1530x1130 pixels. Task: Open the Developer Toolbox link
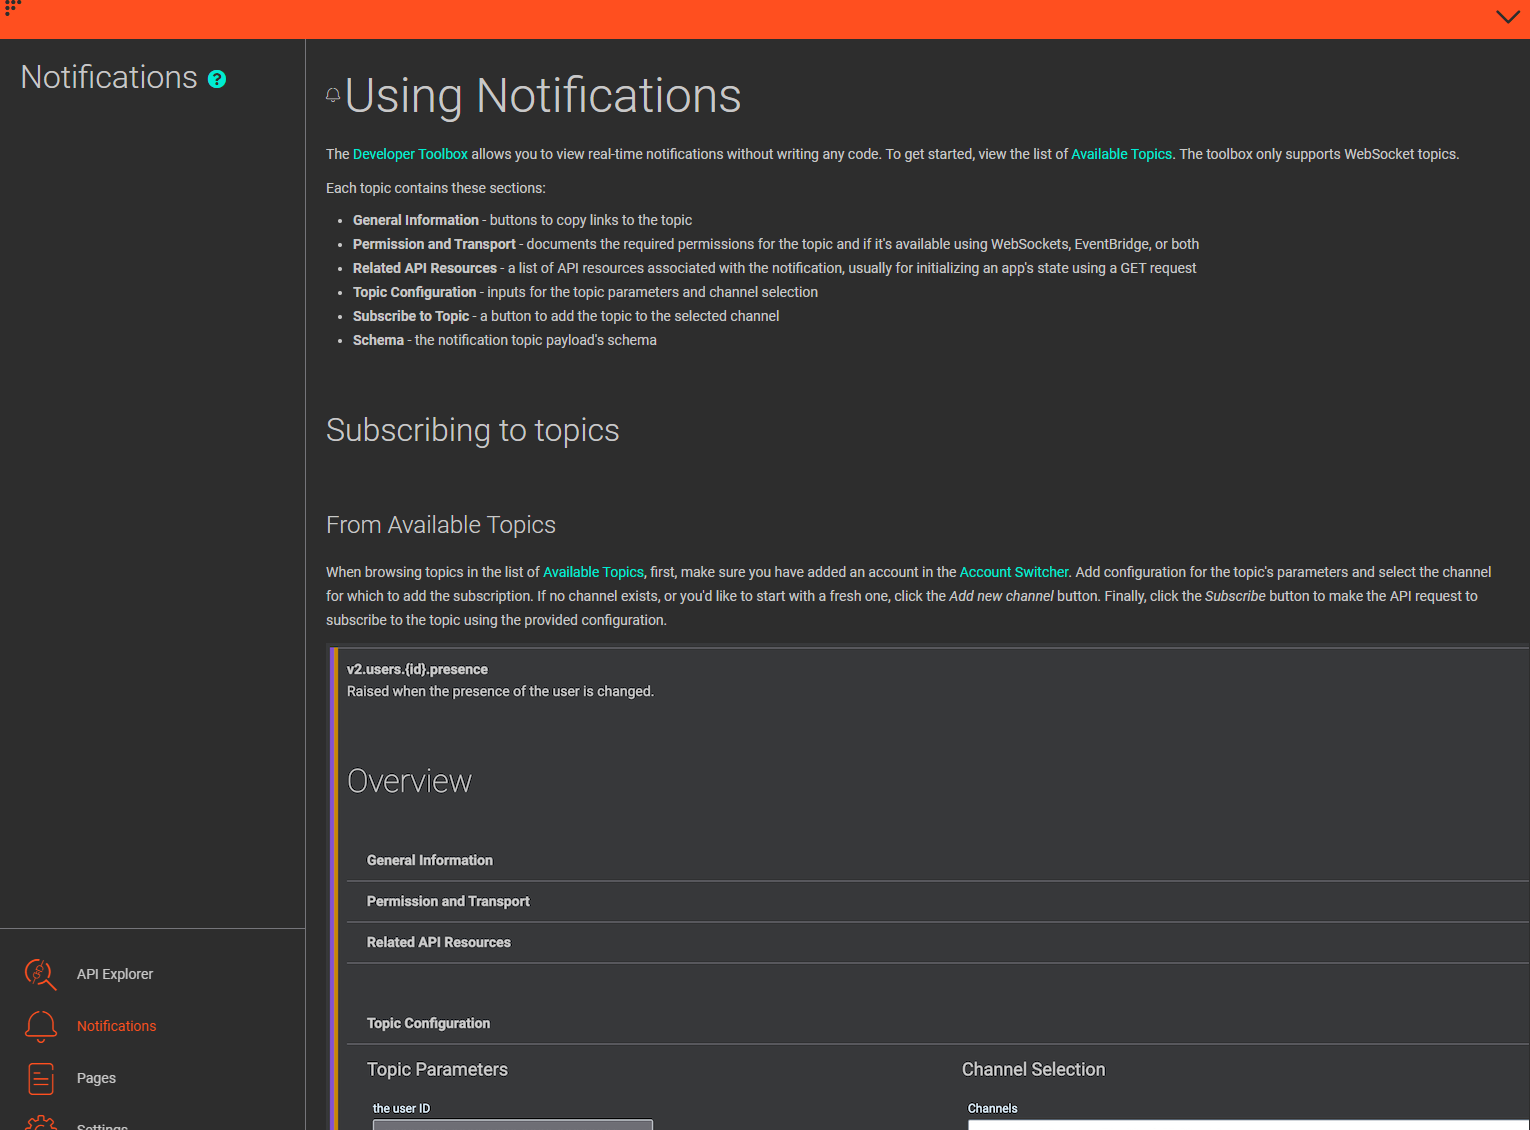tap(410, 154)
